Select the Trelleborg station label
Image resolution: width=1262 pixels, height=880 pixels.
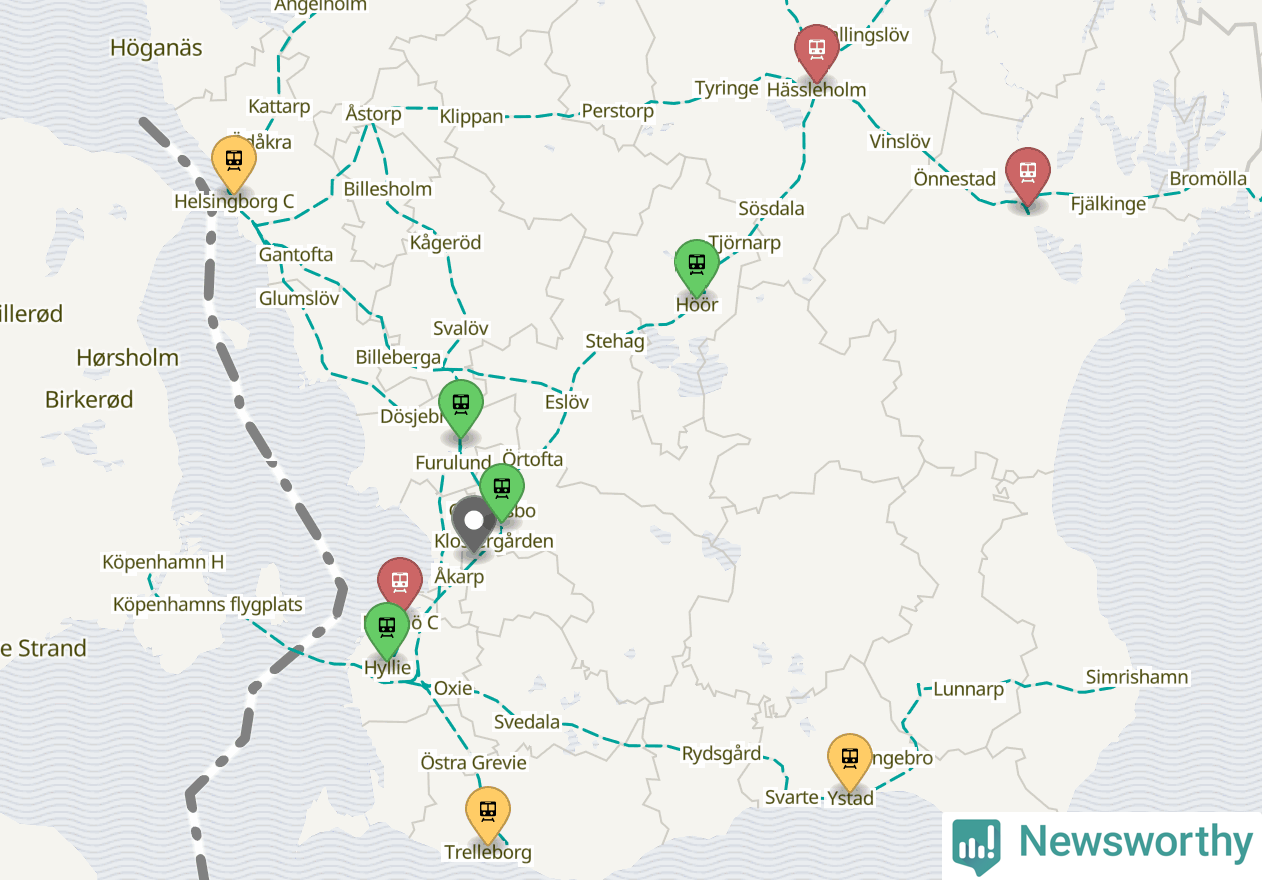(488, 853)
